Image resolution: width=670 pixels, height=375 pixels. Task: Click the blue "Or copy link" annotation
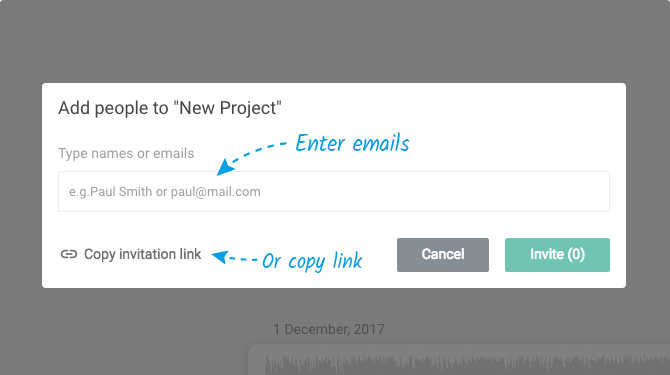pos(312,261)
